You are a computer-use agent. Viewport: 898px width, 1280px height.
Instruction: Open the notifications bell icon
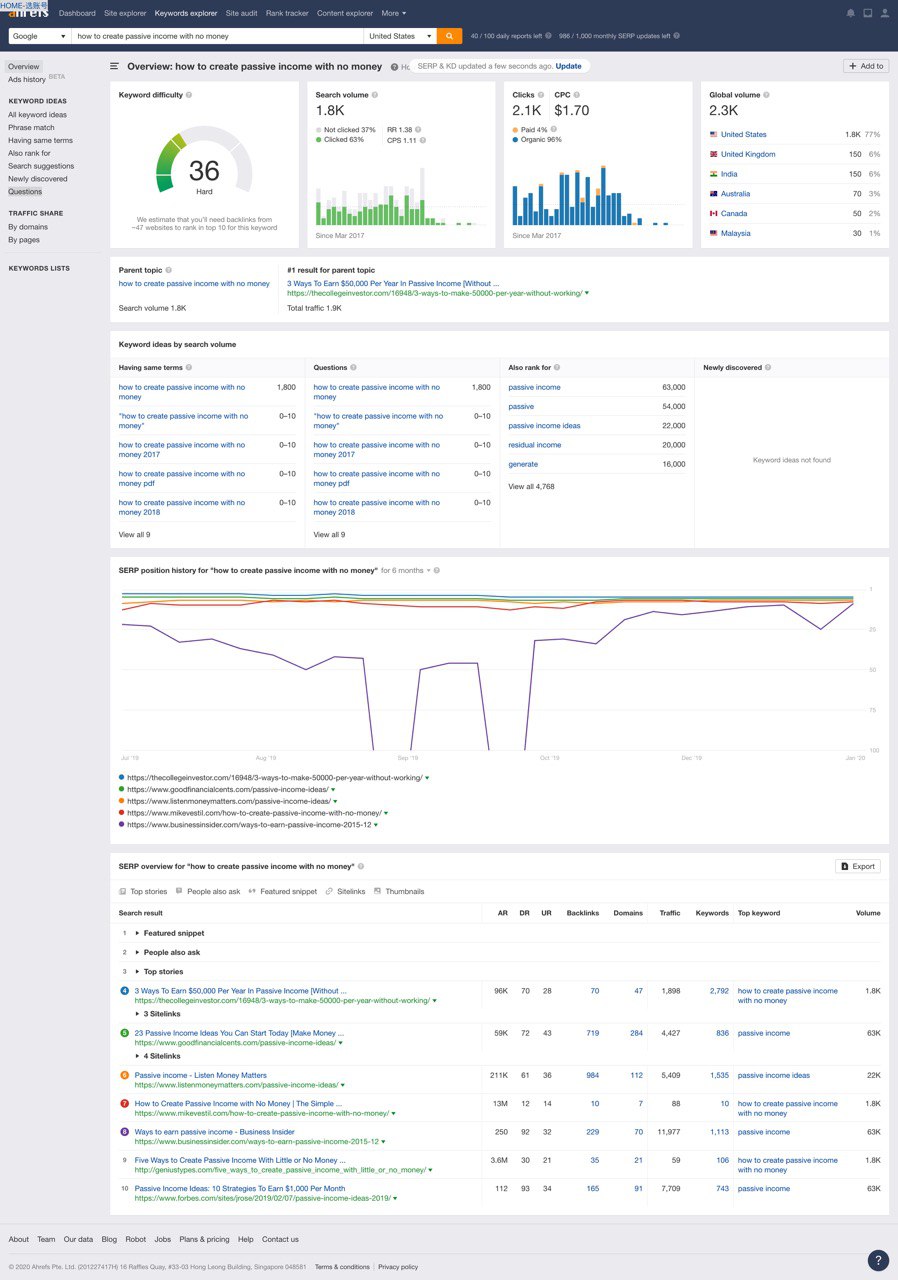[x=851, y=13]
